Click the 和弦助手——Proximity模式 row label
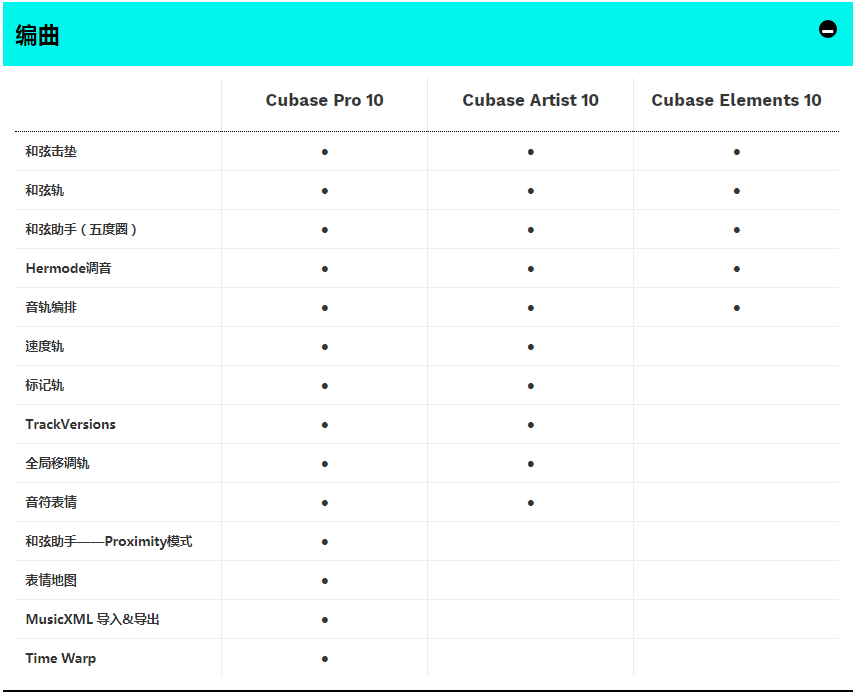 pyautogui.click(x=109, y=541)
